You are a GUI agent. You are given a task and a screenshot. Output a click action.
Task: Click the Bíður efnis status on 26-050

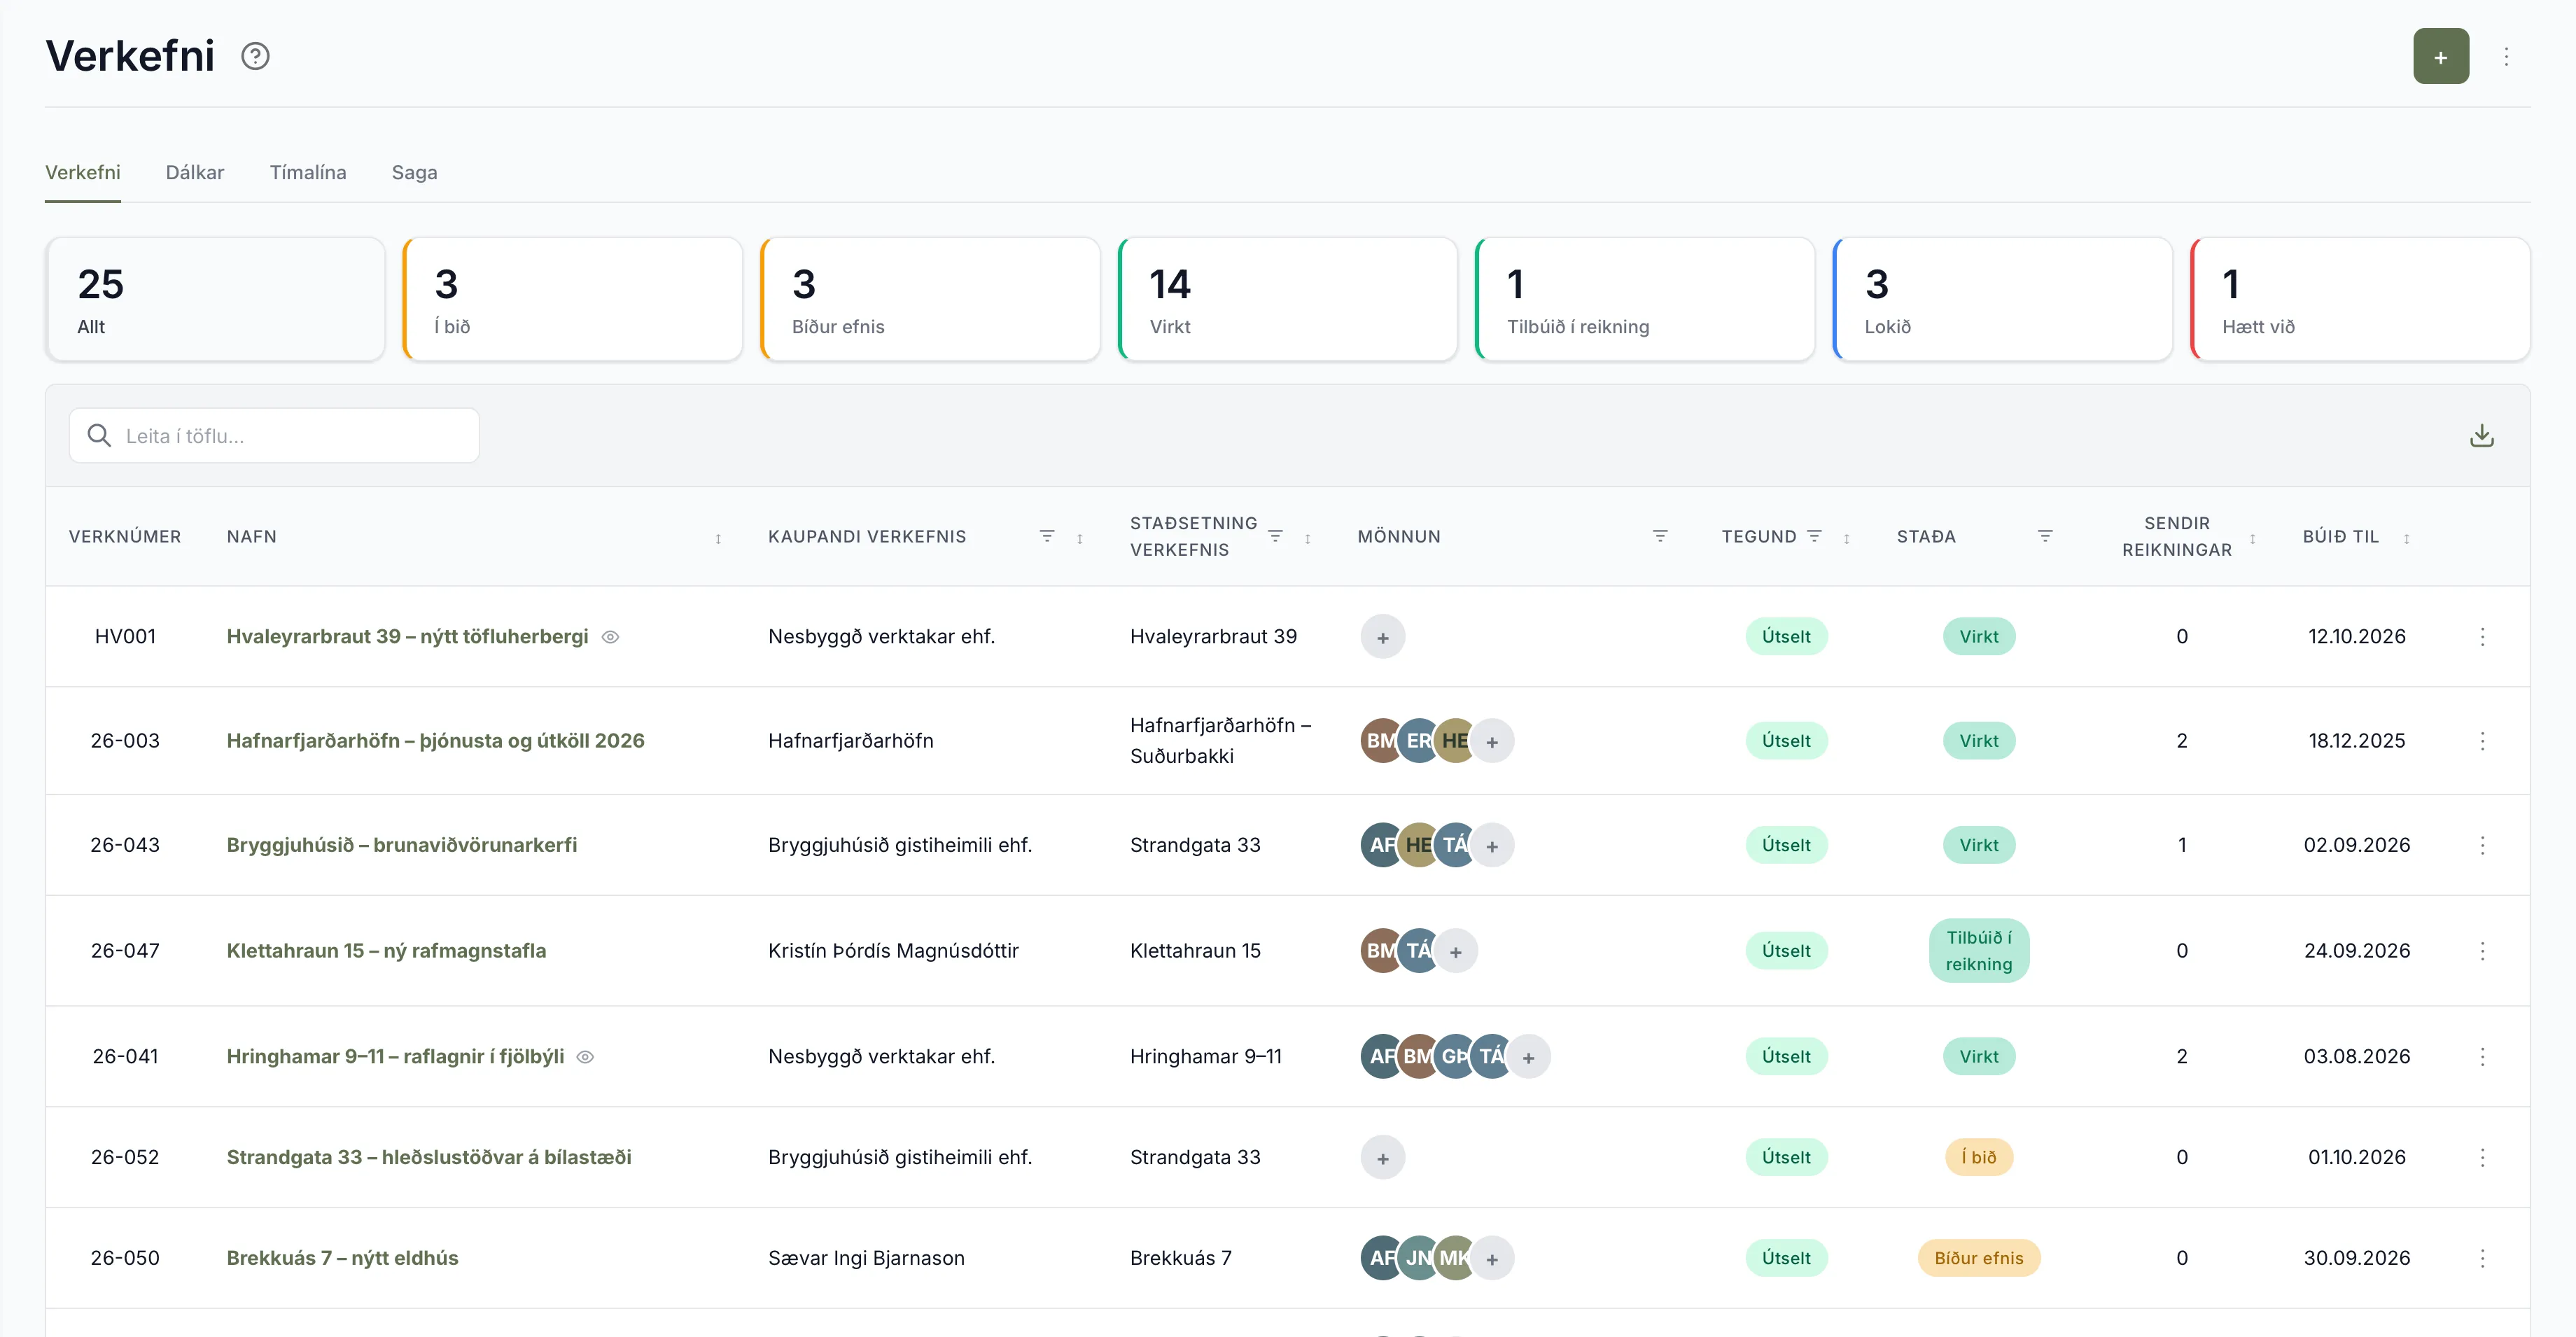[1978, 1258]
